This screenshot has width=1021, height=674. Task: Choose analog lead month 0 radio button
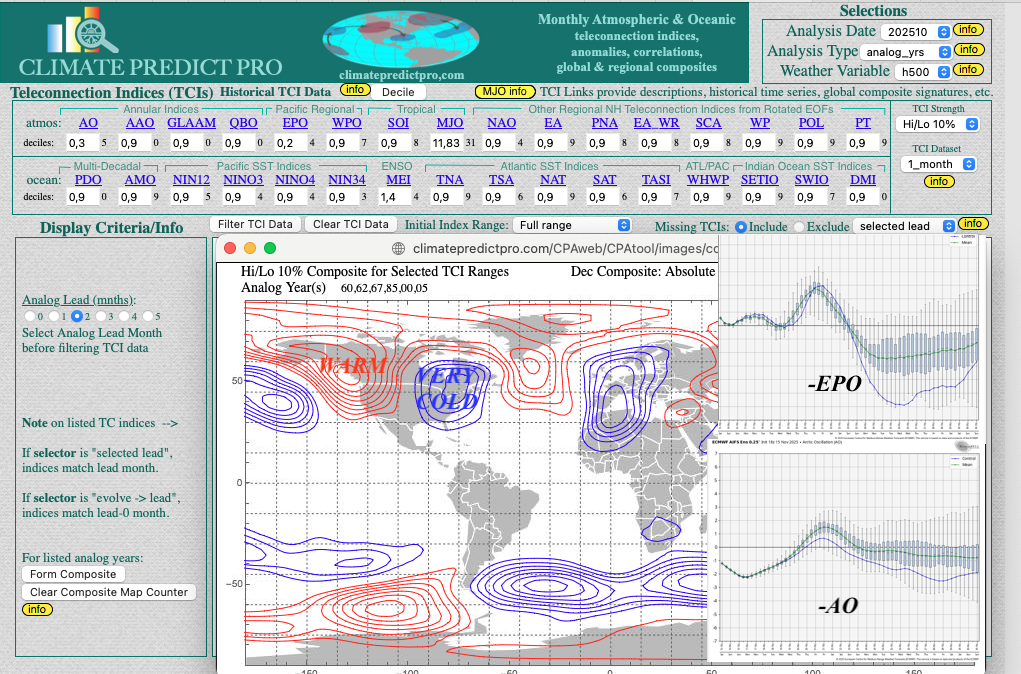[28, 316]
